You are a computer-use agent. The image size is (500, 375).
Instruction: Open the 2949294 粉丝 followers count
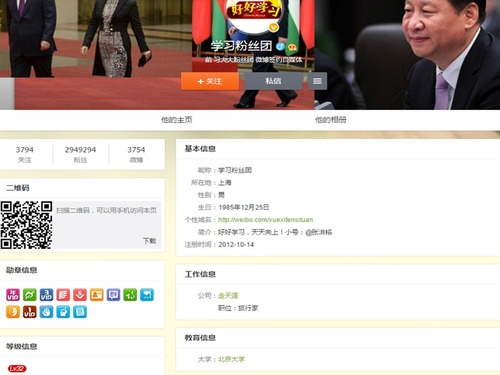point(80,154)
